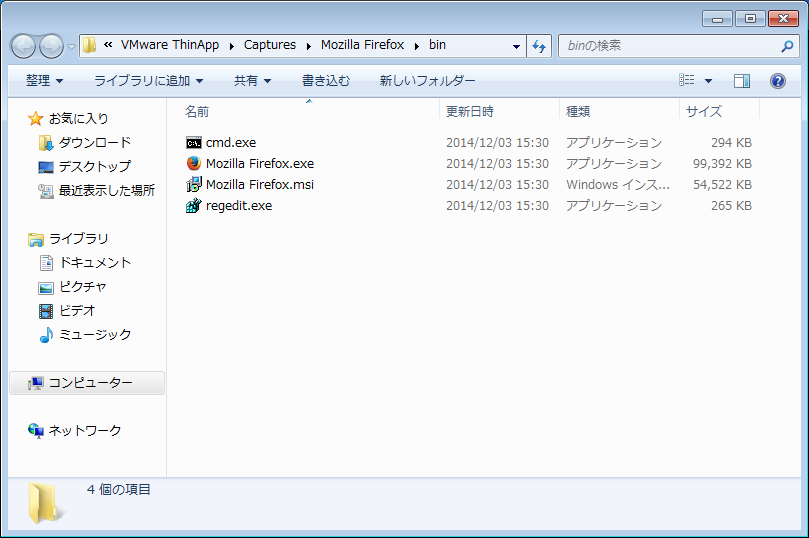Click the 書き込む toolbar button
This screenshot has width=809, height=538.
[x=326, y=80]
